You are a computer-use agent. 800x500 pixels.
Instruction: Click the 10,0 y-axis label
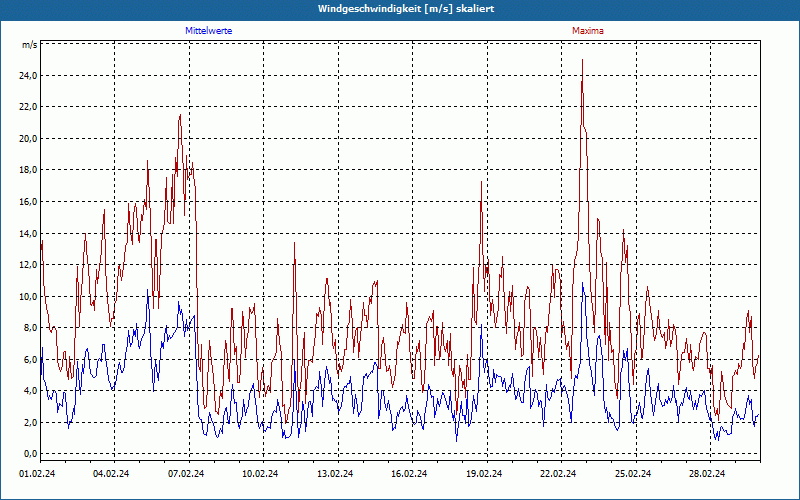(29, 296)
